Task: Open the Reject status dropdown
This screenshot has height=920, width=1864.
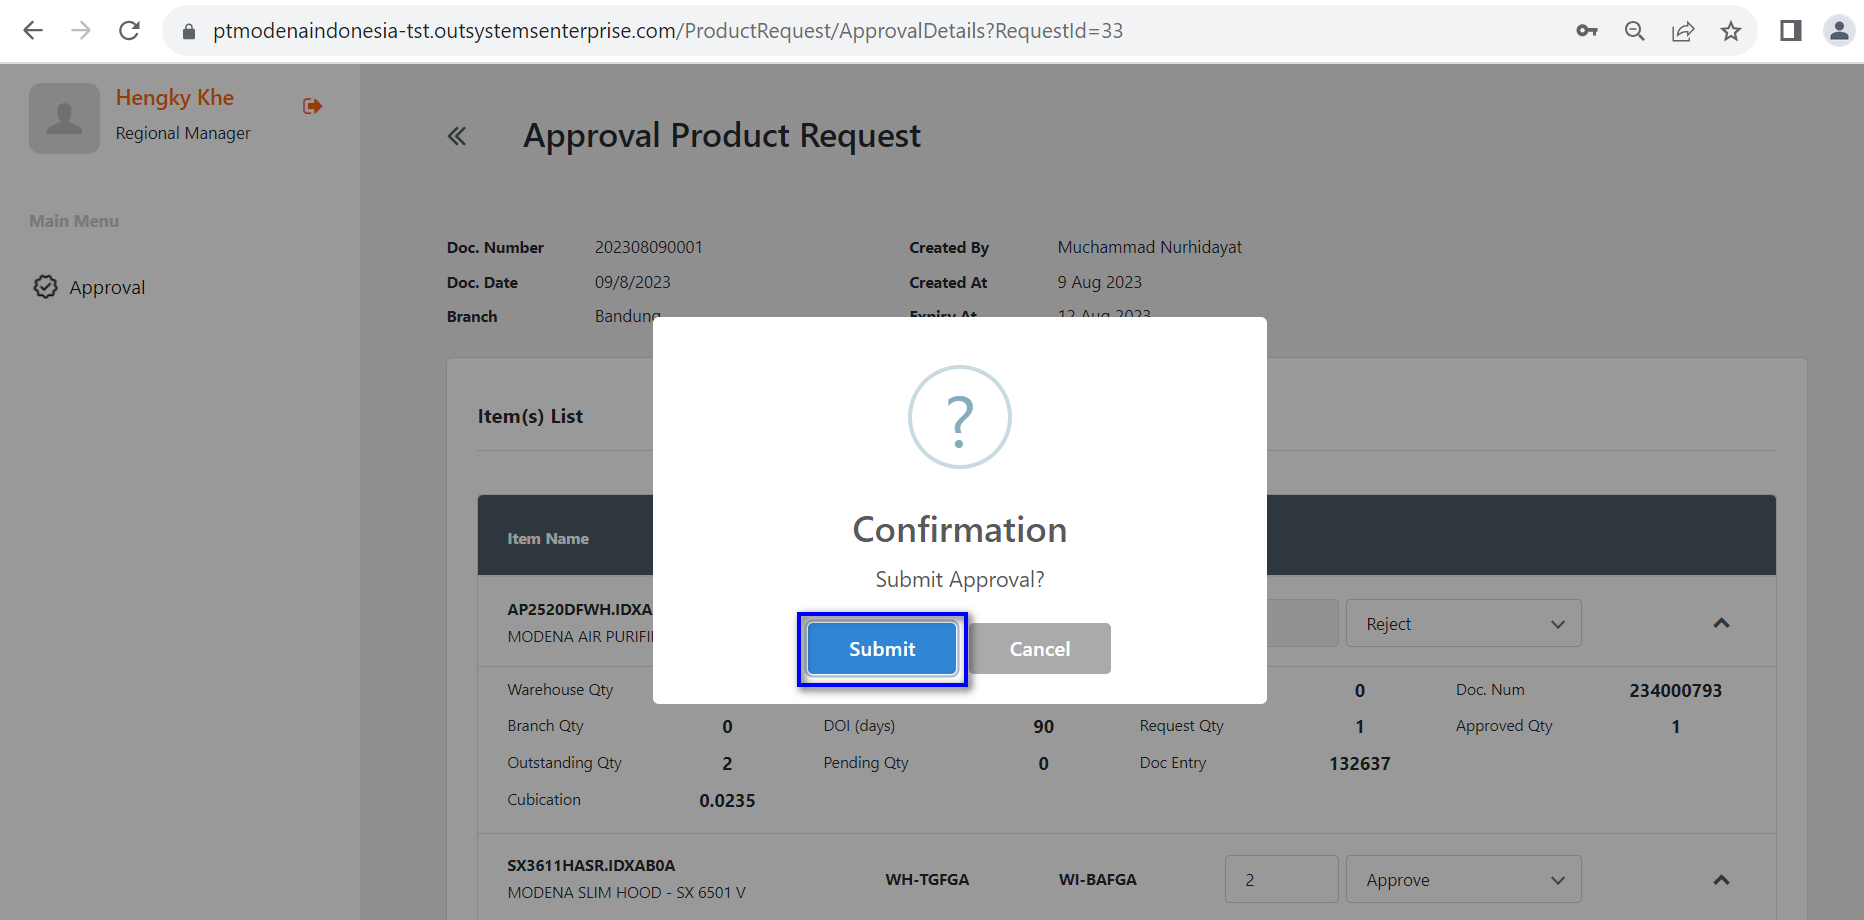Action: pos(1463,624)
